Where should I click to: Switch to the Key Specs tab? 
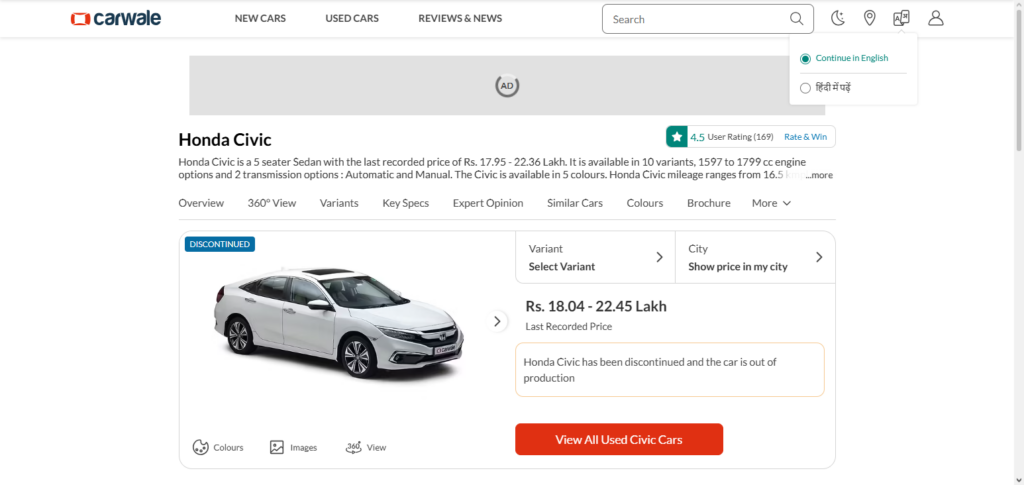pyautogui.click(x=406, y=203)
